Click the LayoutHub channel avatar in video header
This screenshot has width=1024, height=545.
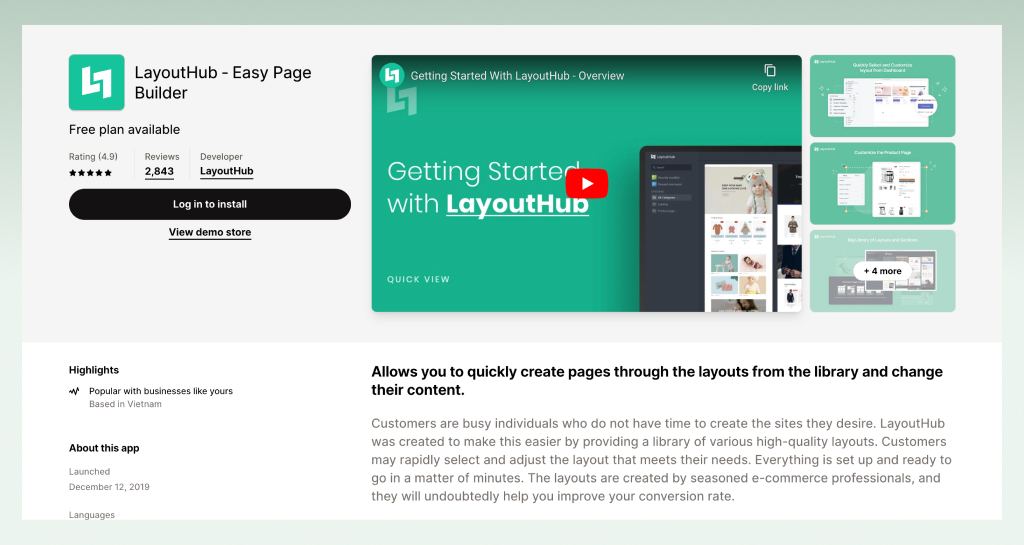coord(392,76)
